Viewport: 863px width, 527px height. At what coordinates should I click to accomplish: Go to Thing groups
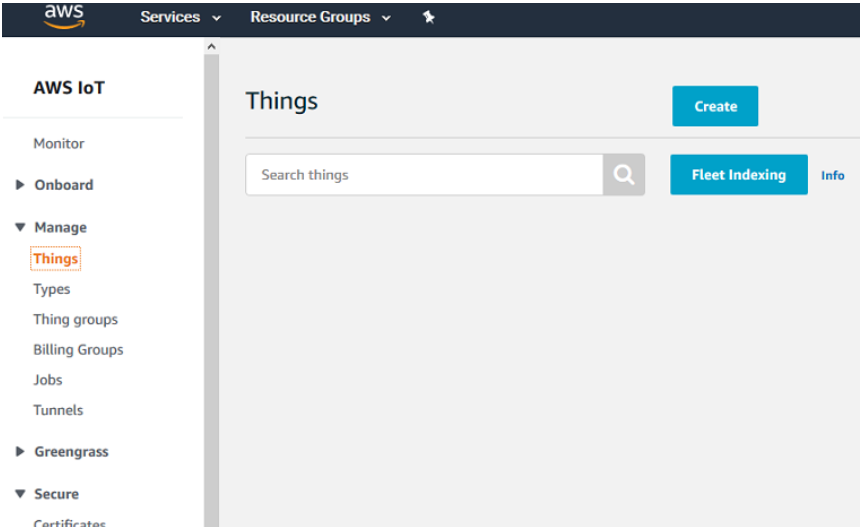75,320
